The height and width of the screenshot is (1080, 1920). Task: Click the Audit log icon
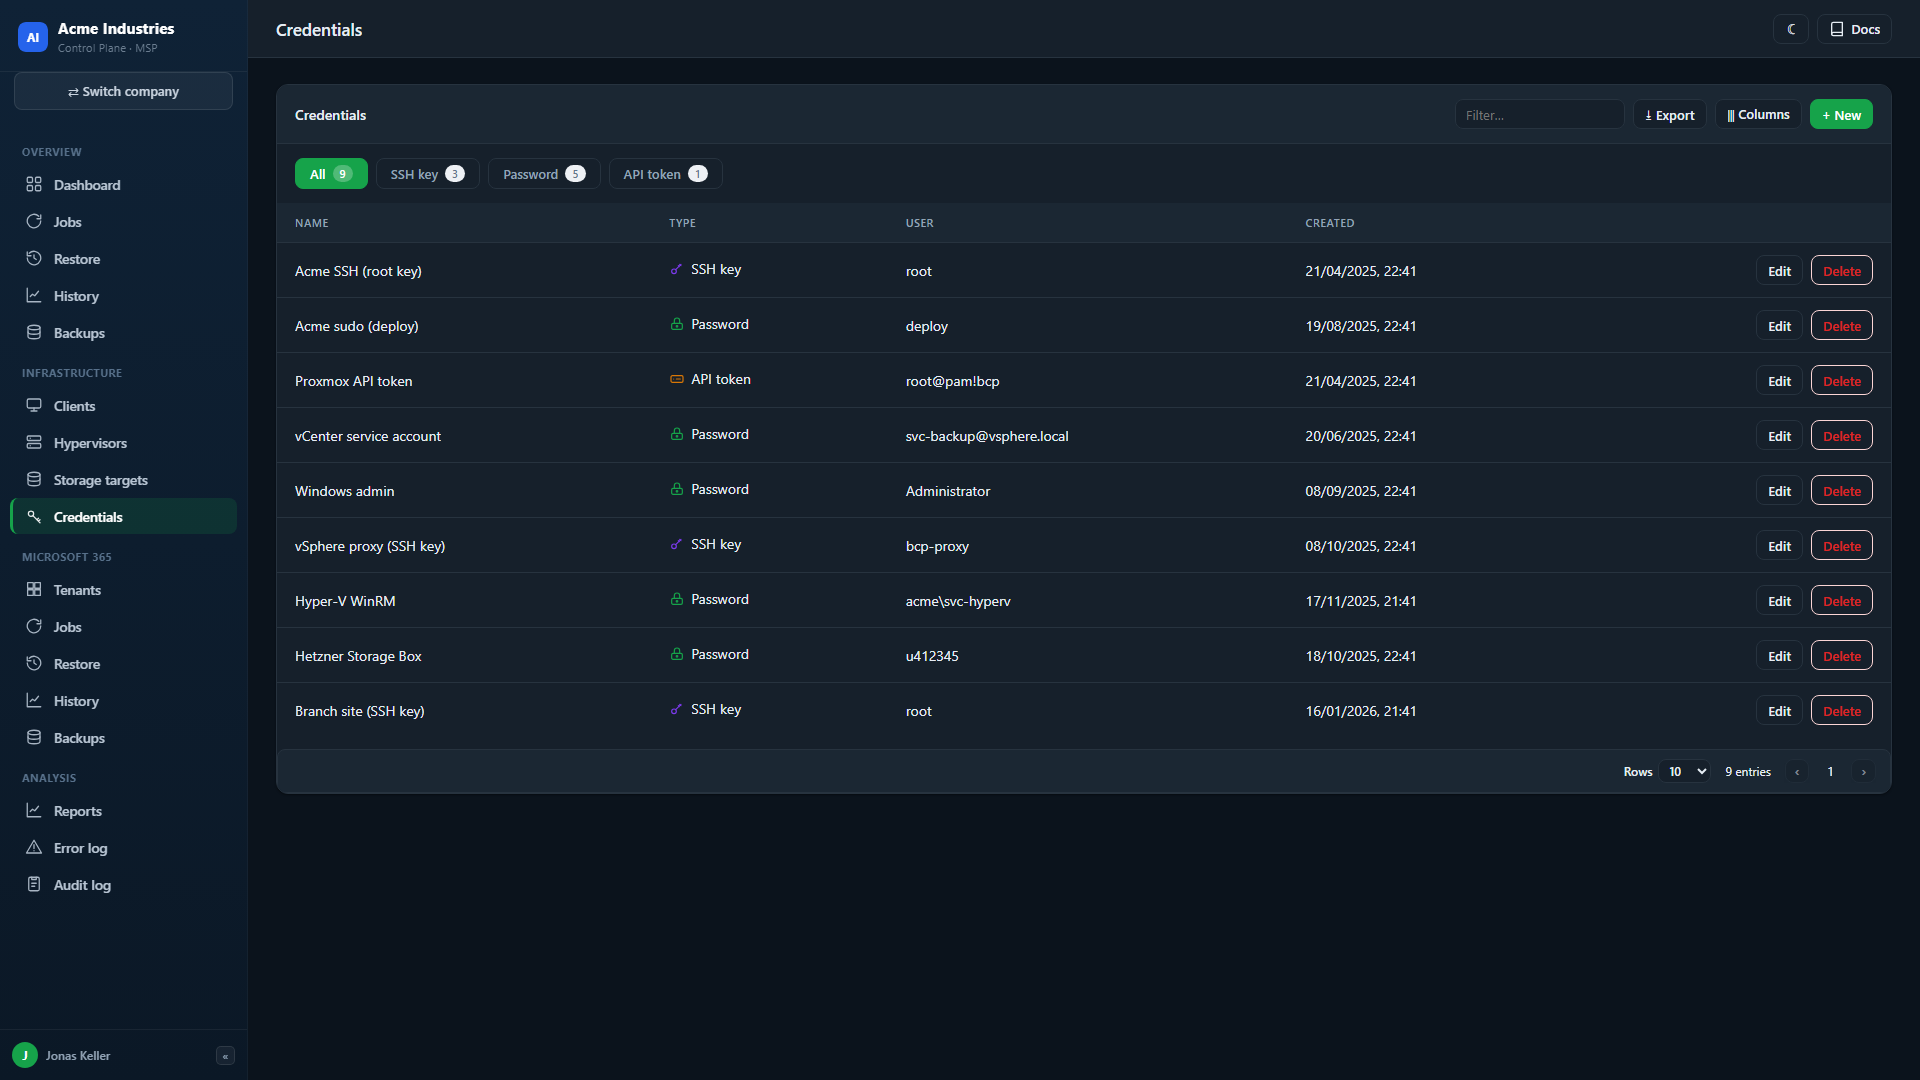34,885
